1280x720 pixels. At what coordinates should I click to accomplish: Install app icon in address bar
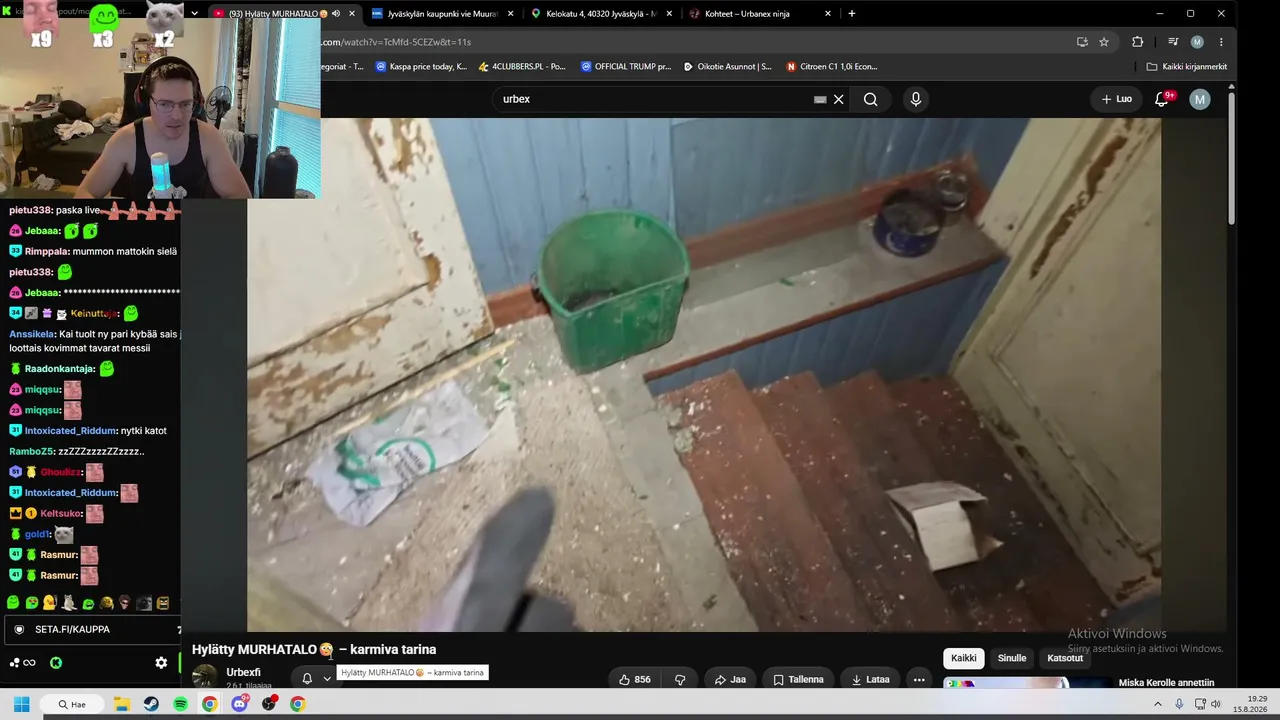[x=1082, y=42]
